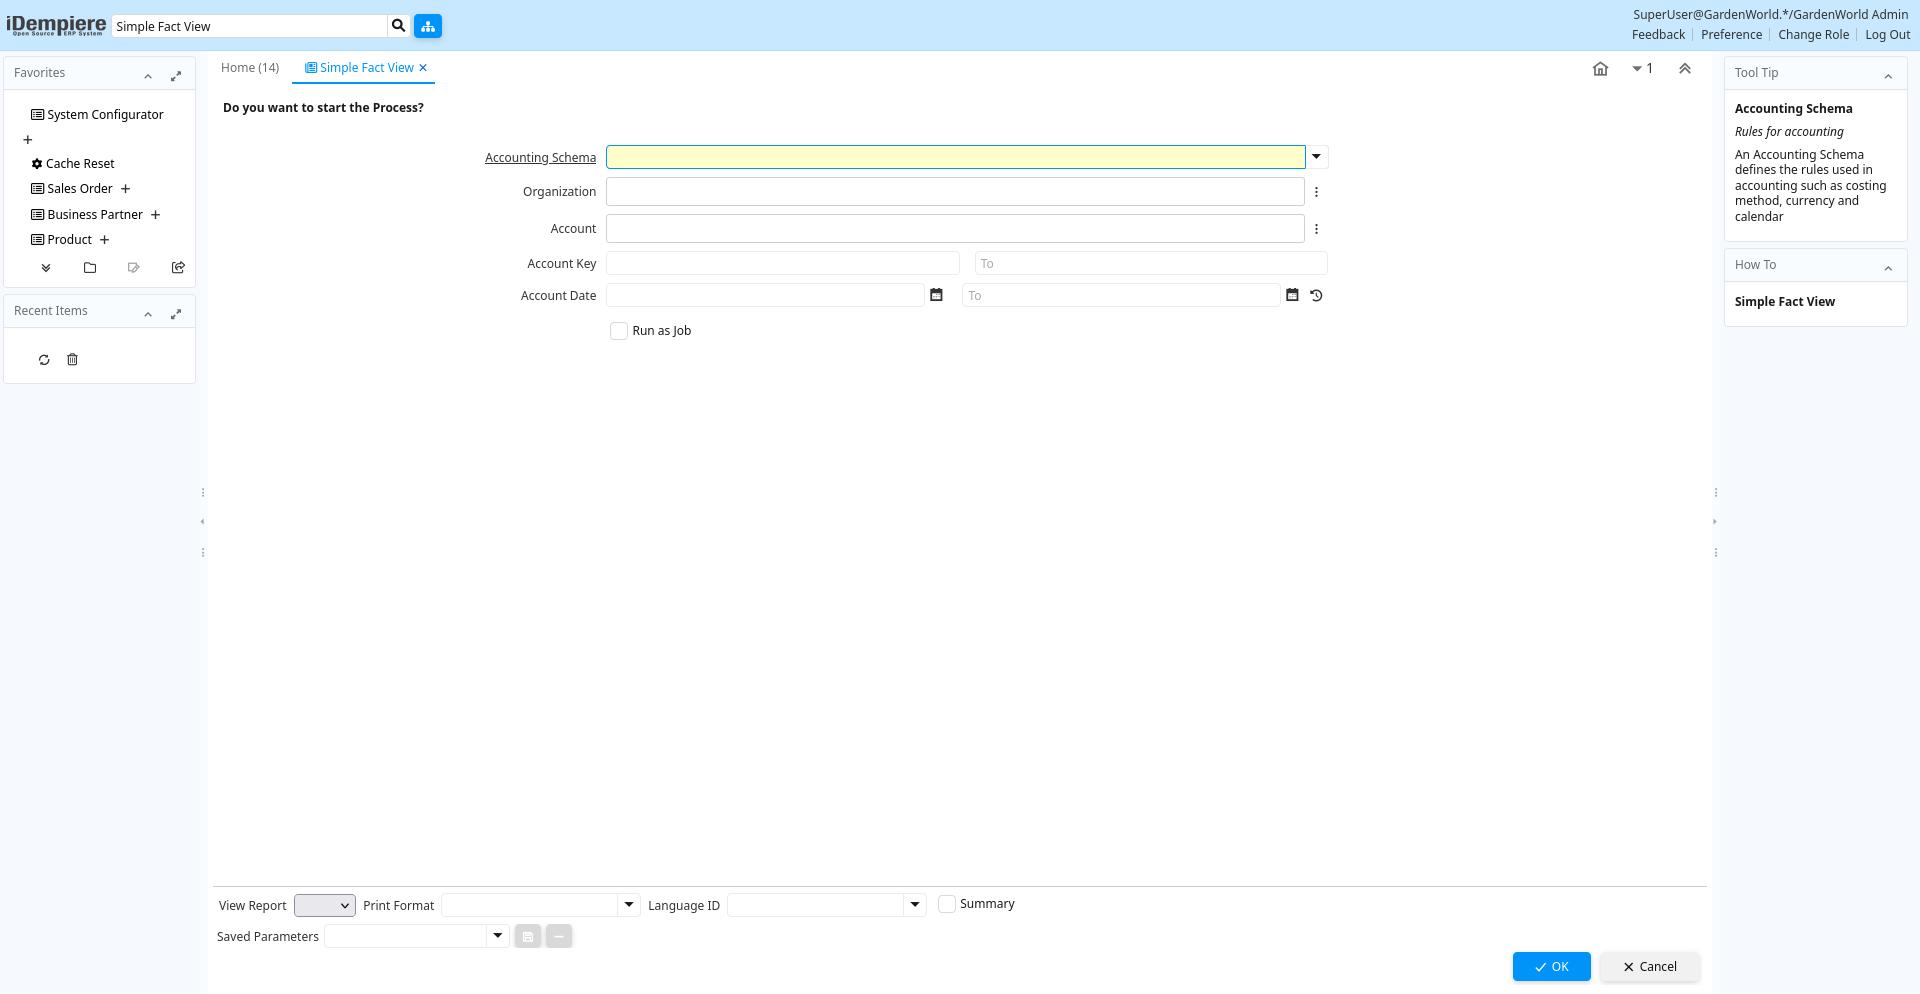Clear recent items with trash icon
Viewport: 1920px width, 994px height.
point(72,360)
